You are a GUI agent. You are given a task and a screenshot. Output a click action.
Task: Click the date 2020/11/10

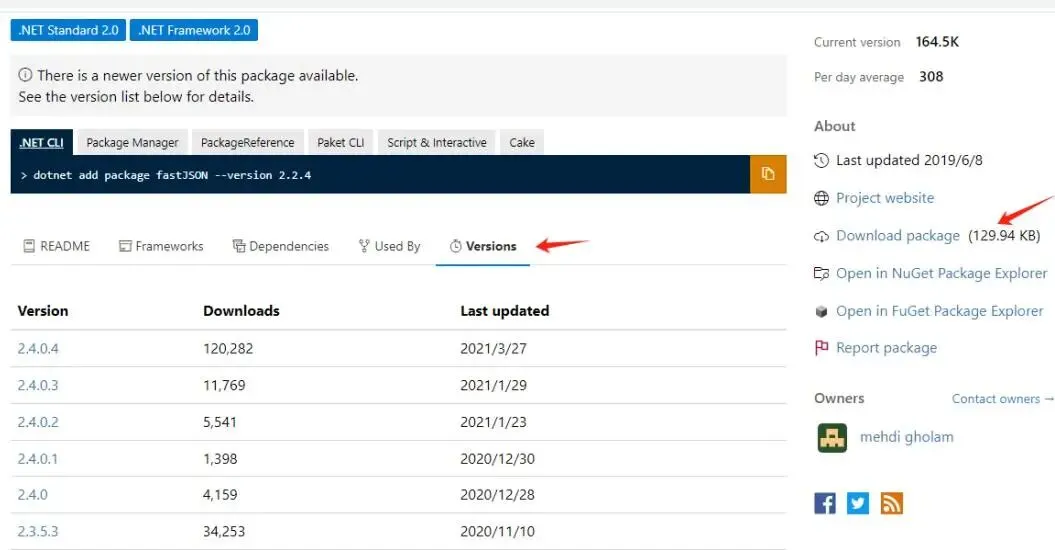pos(497,531)
